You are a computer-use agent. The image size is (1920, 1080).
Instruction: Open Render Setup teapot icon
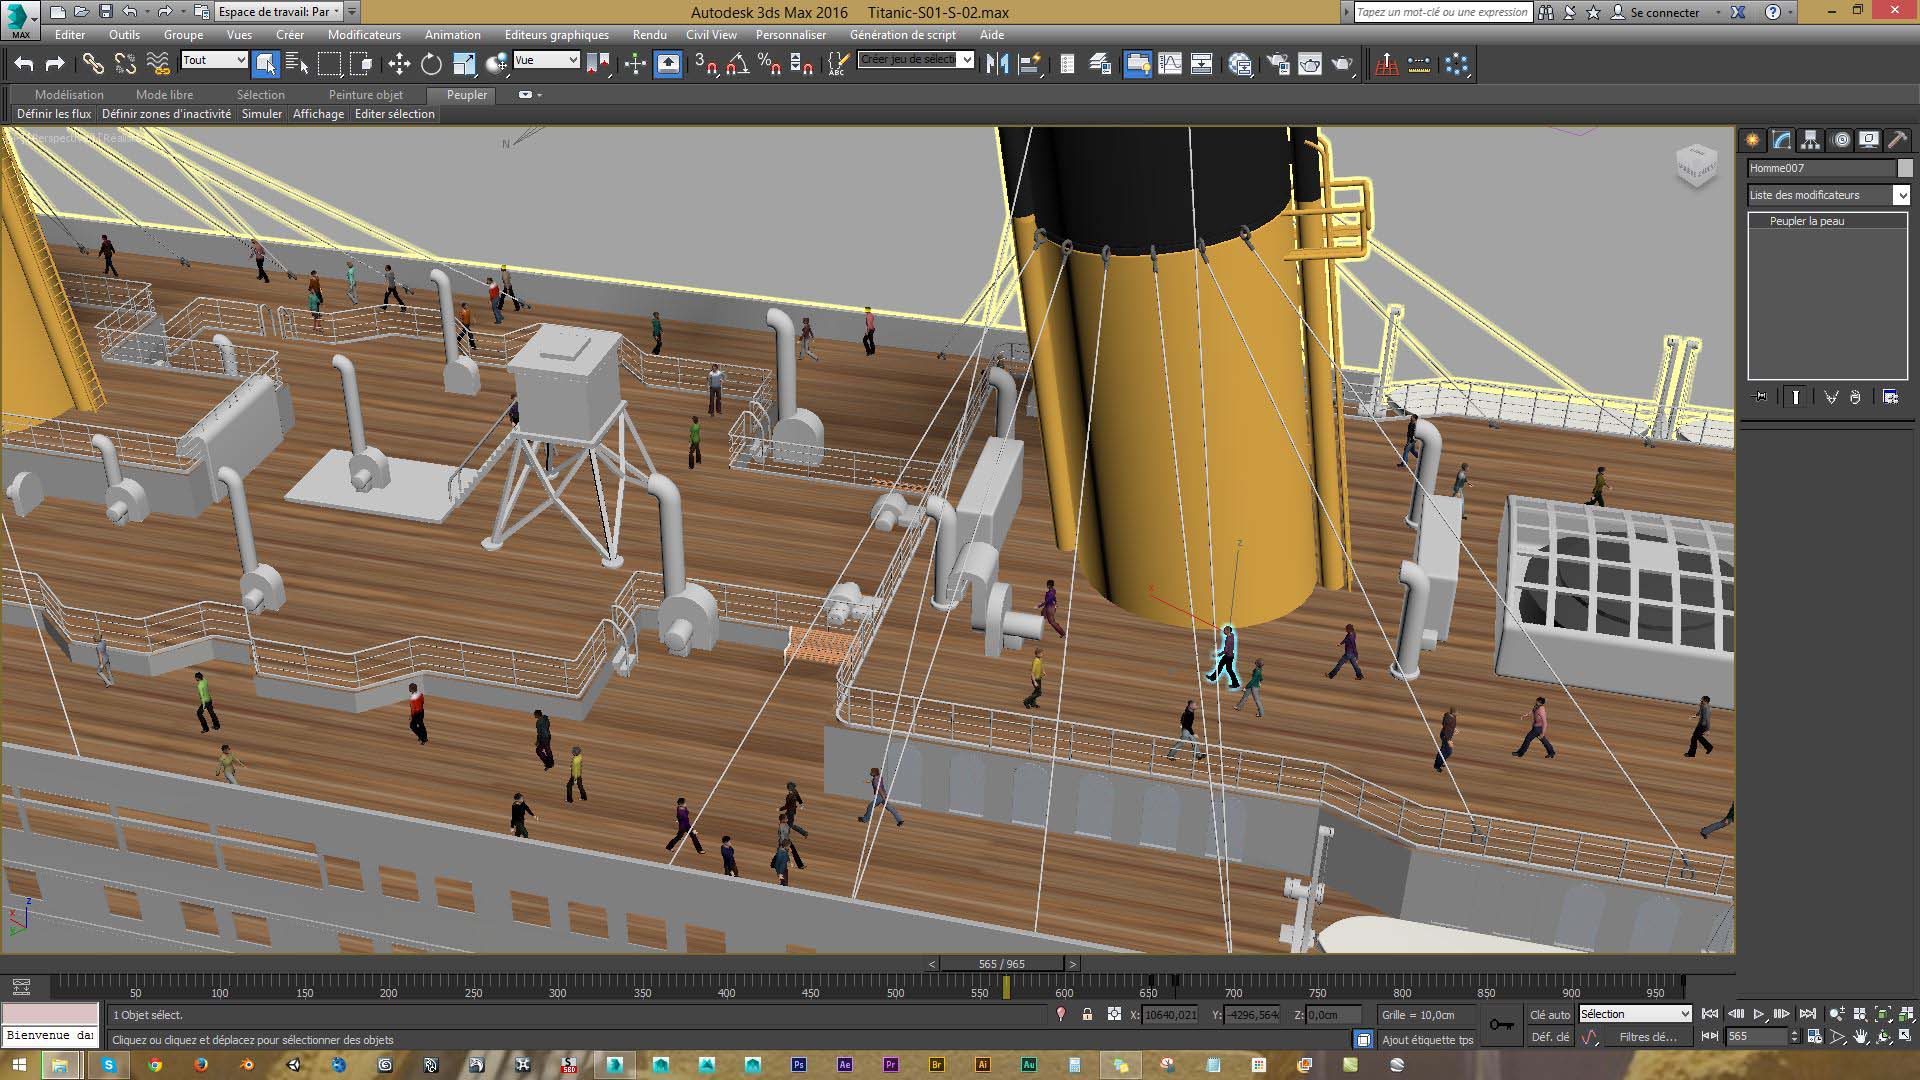(x=1278, y=64)
